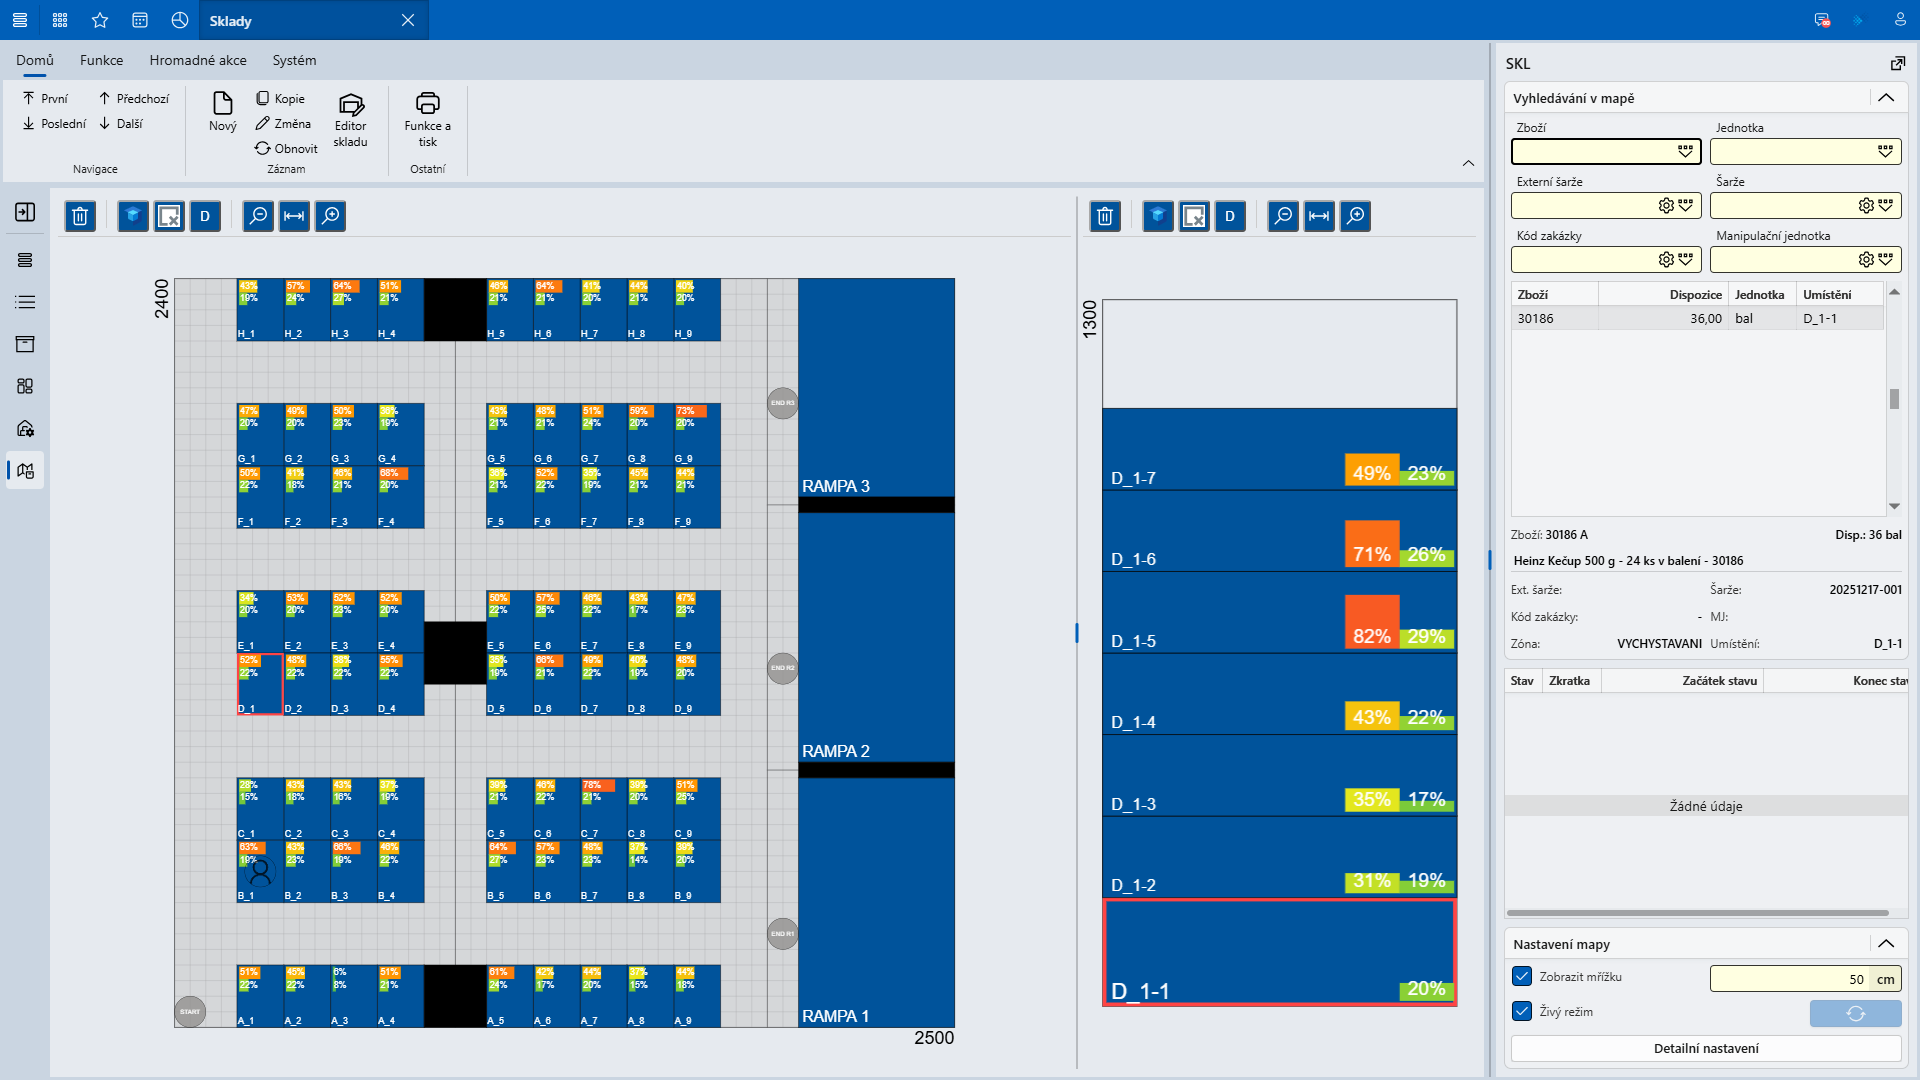Toggle Živý režim checkbox
The width and height of the screenshot is (1920, 1080).
pos(1522,1011)
